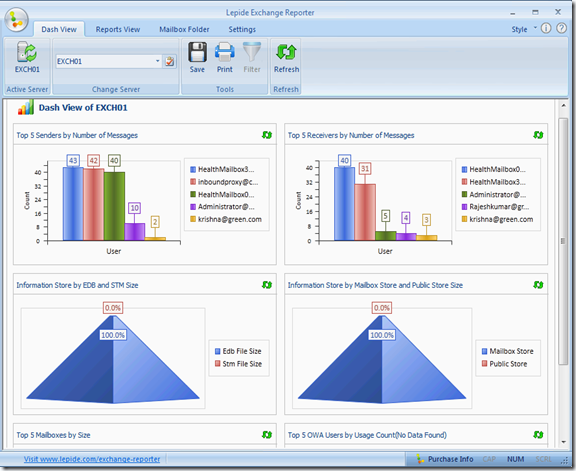Click Administrator@... in the Senders legend
Image resolution: width=576 pixels, height=471 pixels.
(226, 207)
